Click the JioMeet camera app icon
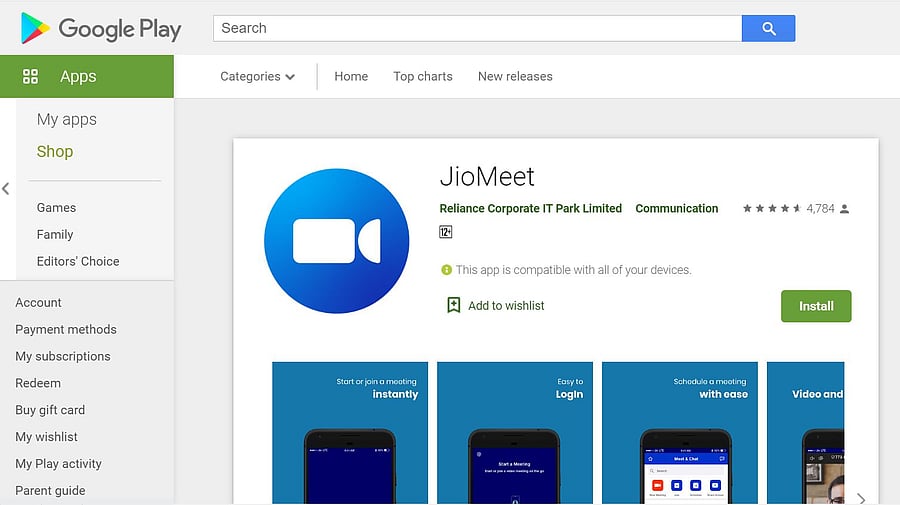 pos(336,241)
